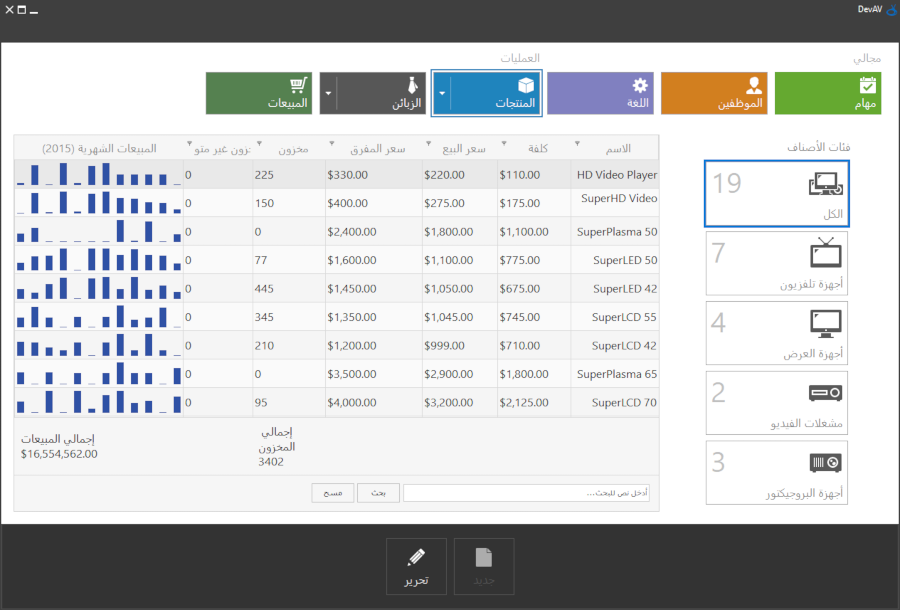Open the الزبائن (Customers) tie tile
This screenshot has height=610, width=900.
tap(380, 93)
